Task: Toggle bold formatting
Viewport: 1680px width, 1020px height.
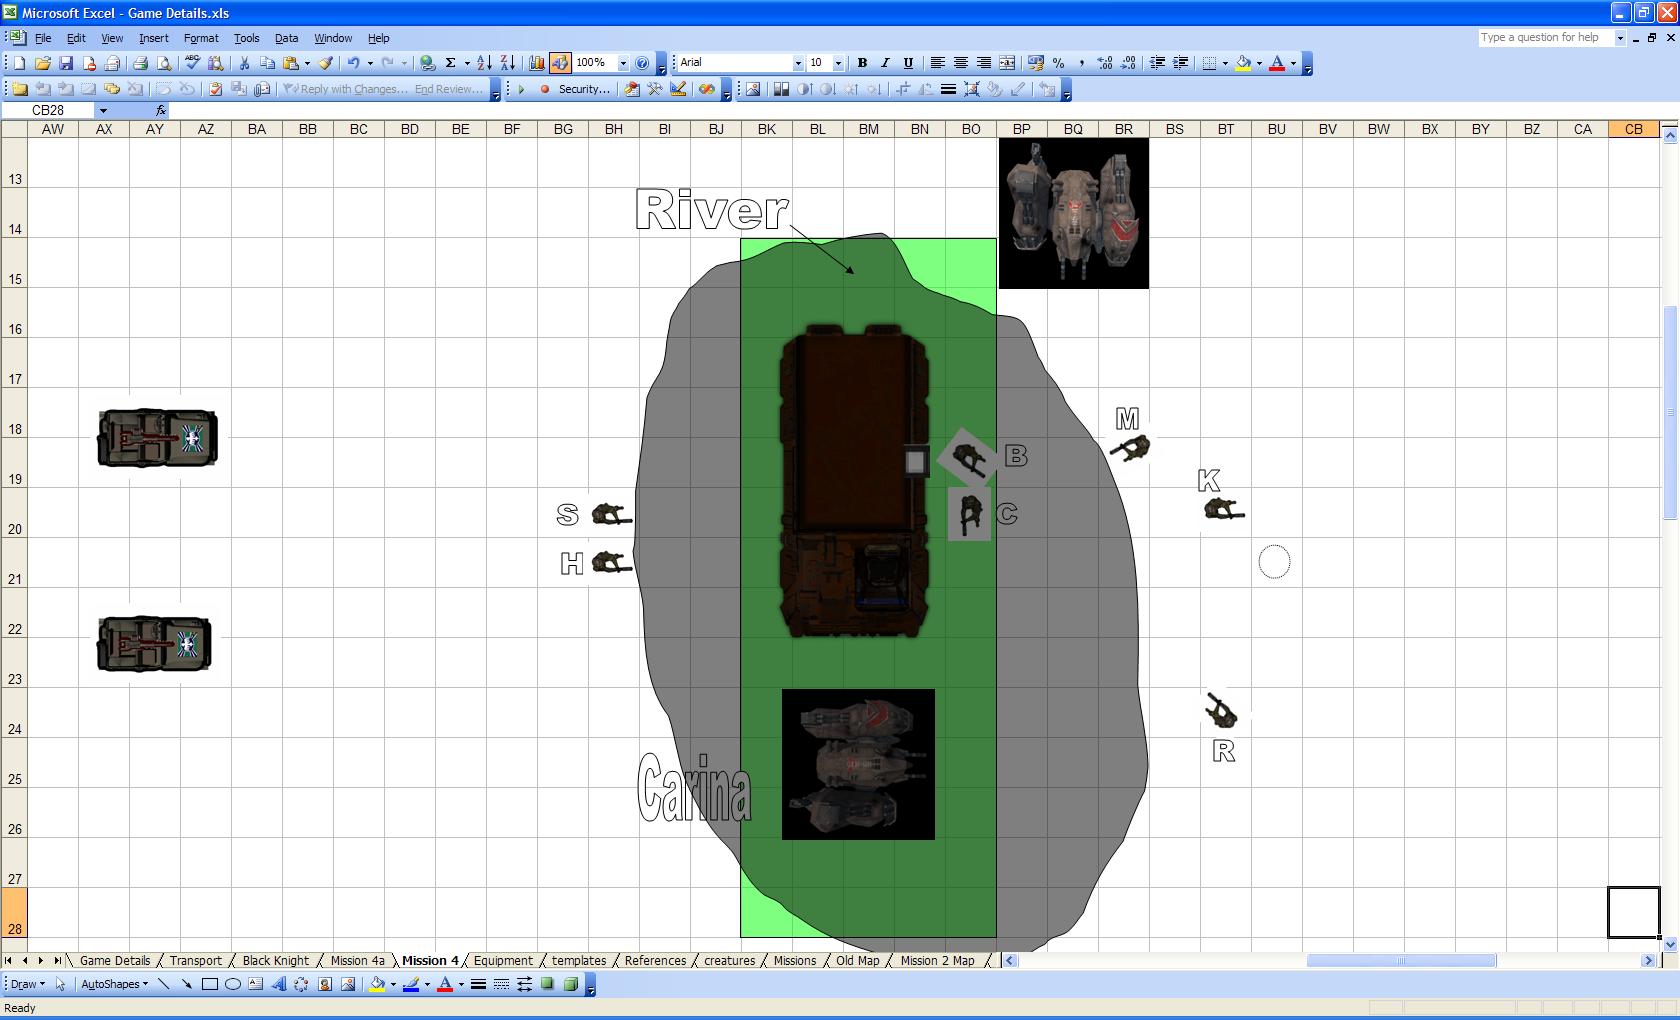Action: point(862,63)
